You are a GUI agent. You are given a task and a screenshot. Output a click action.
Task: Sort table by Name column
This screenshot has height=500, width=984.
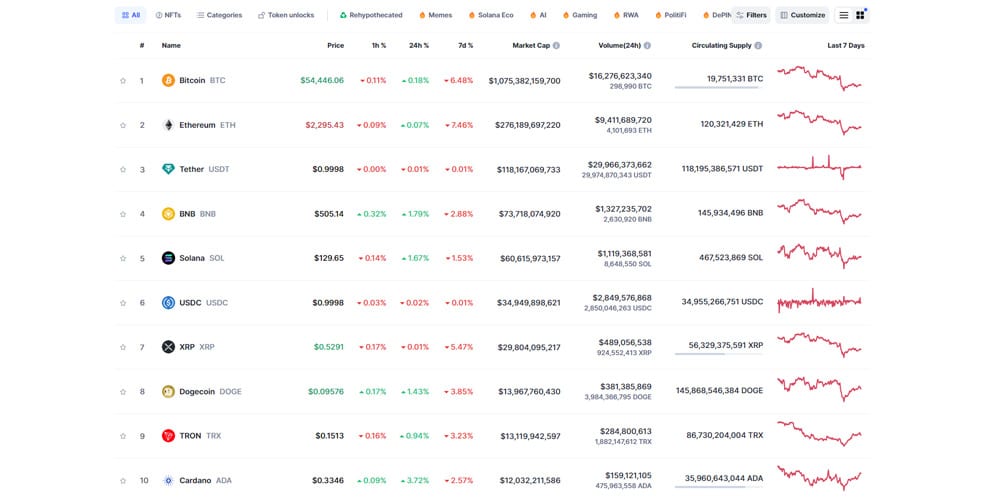(x=171, y=45)
